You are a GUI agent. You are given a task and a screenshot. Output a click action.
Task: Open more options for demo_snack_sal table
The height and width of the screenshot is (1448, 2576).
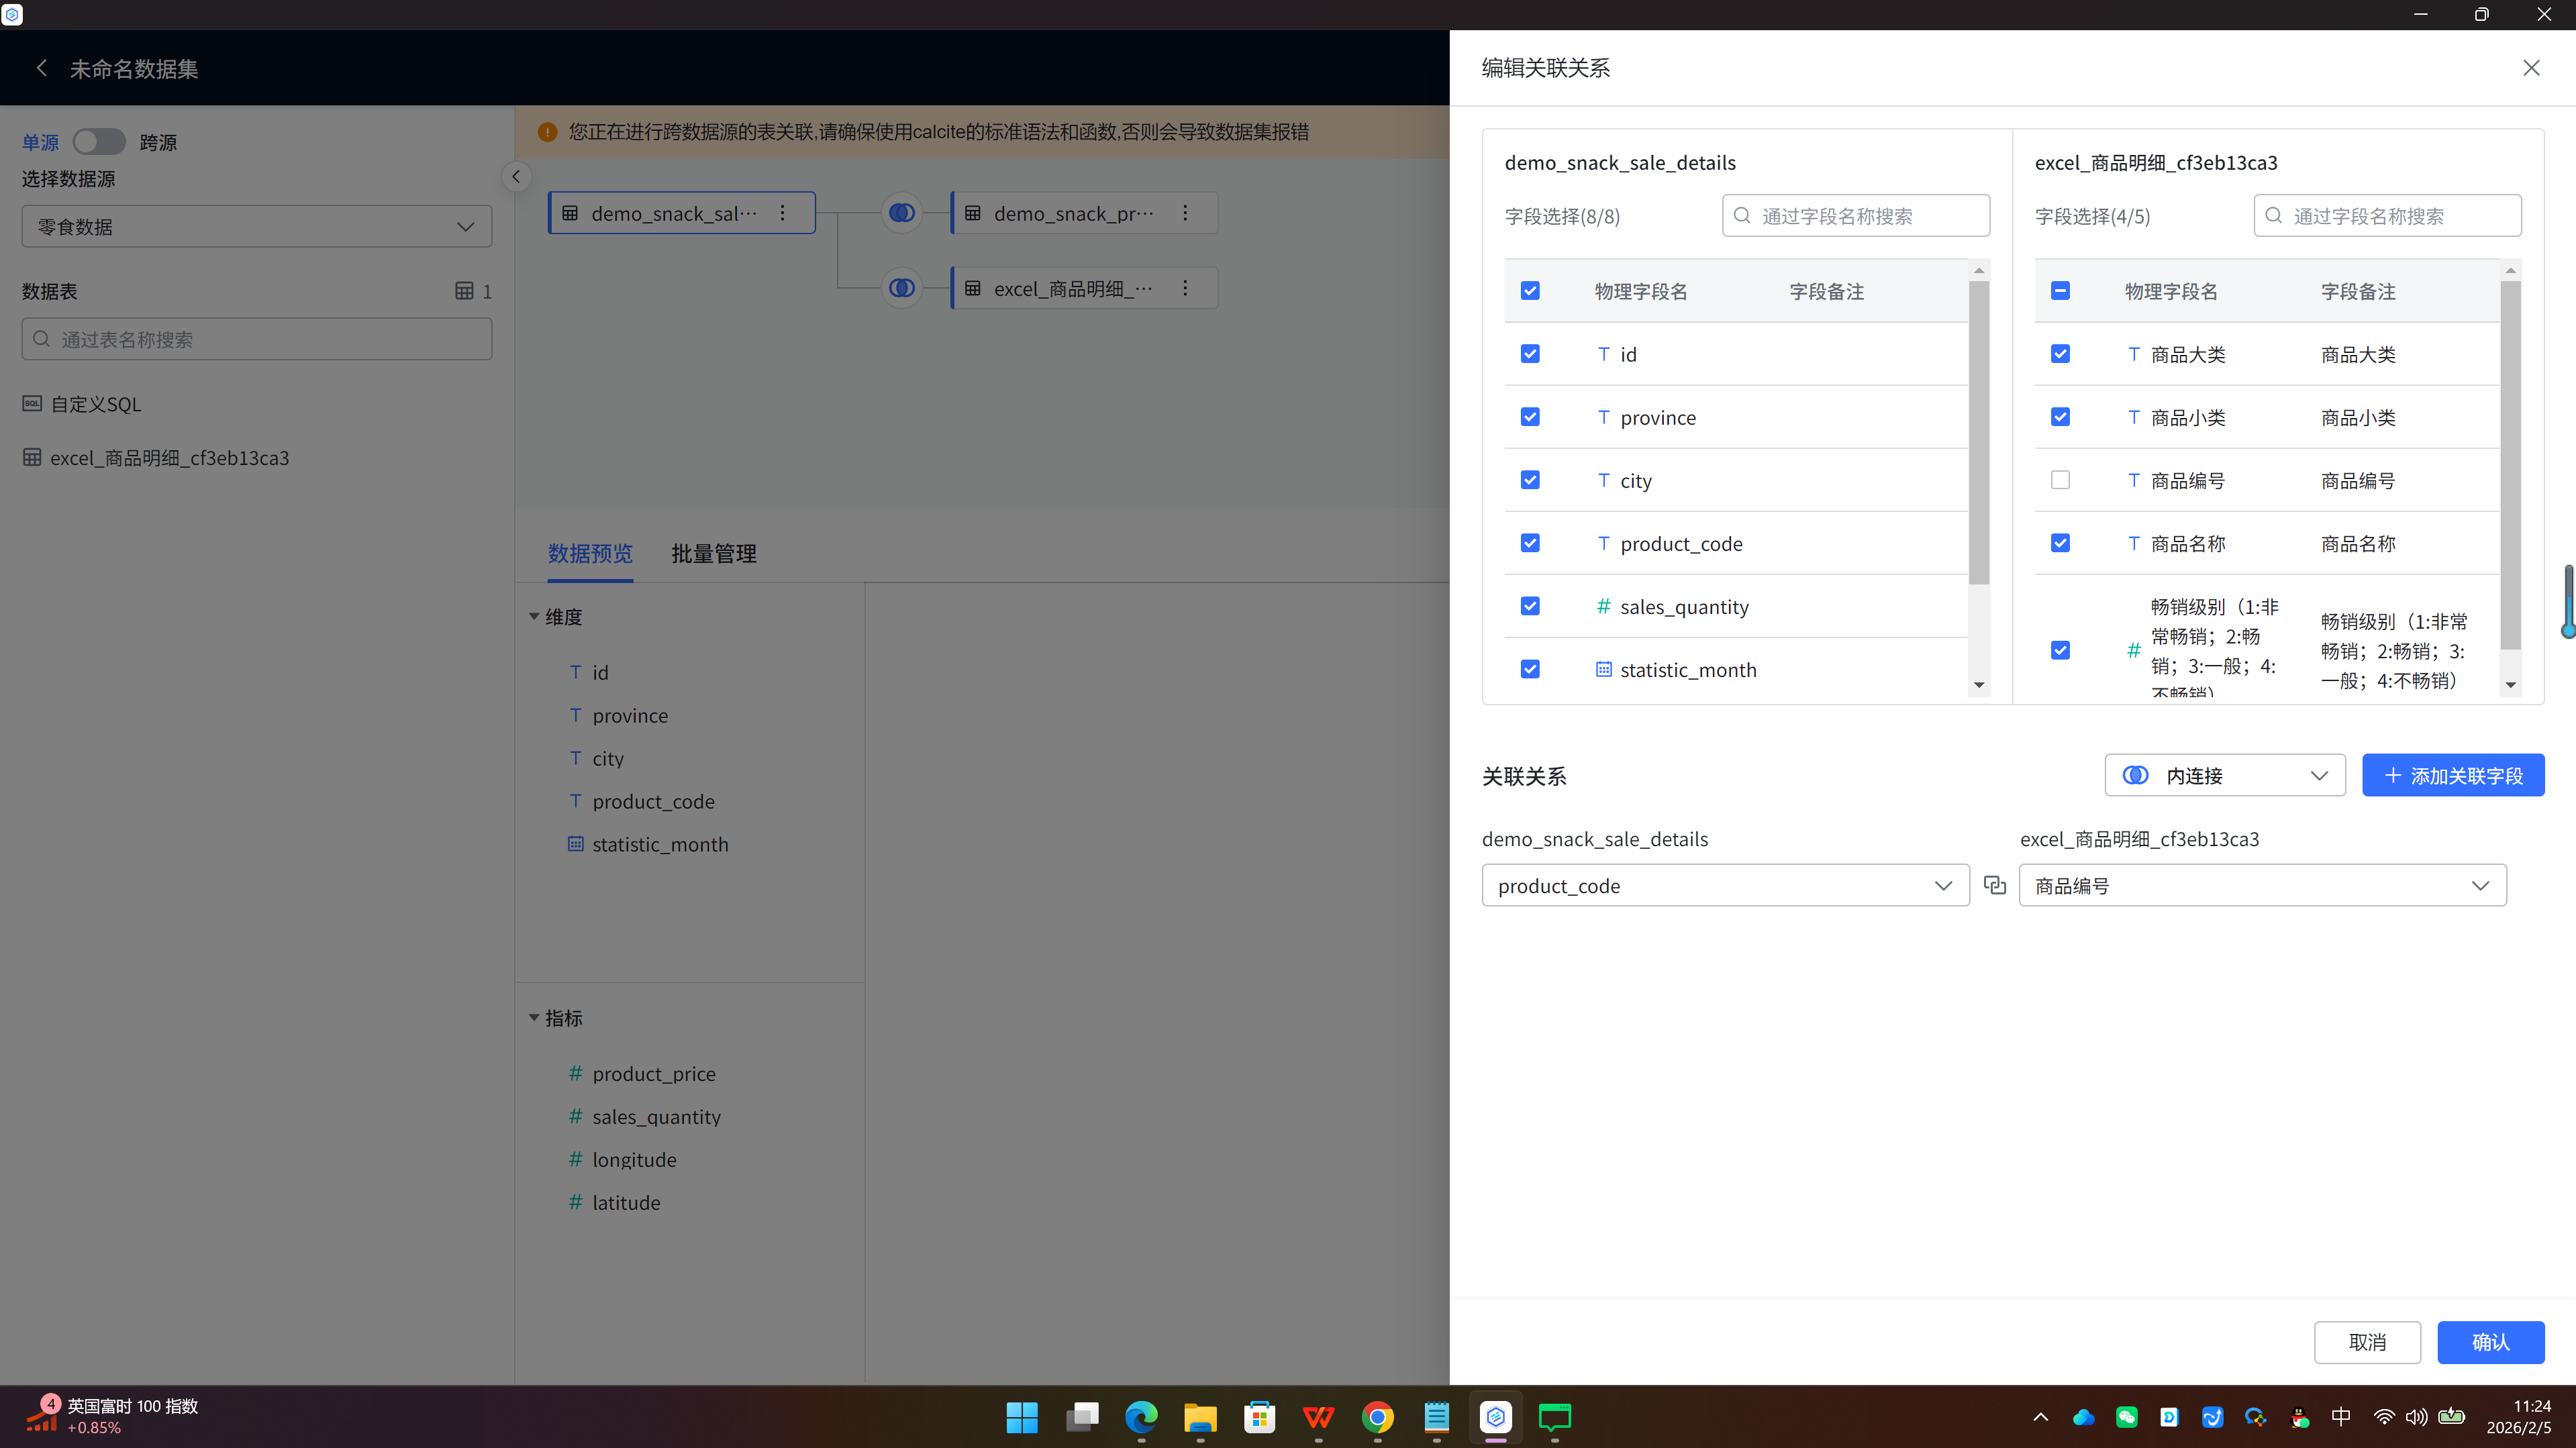pyautogui.click(x=783, y=213)
